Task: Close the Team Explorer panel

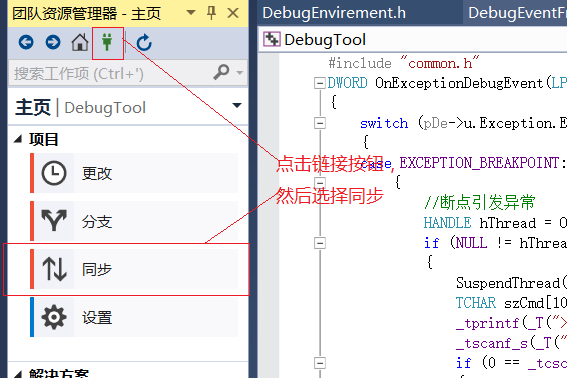Action: [233, 13]
